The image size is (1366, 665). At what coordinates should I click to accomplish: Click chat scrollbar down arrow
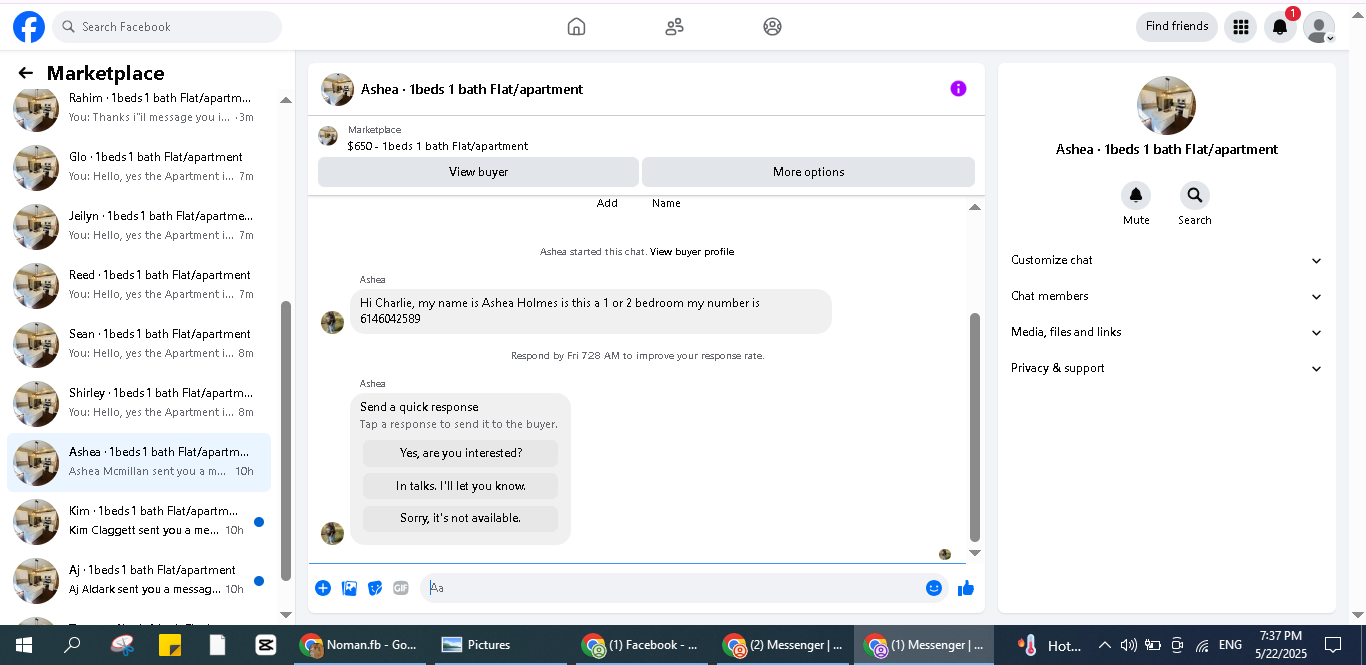975,553
